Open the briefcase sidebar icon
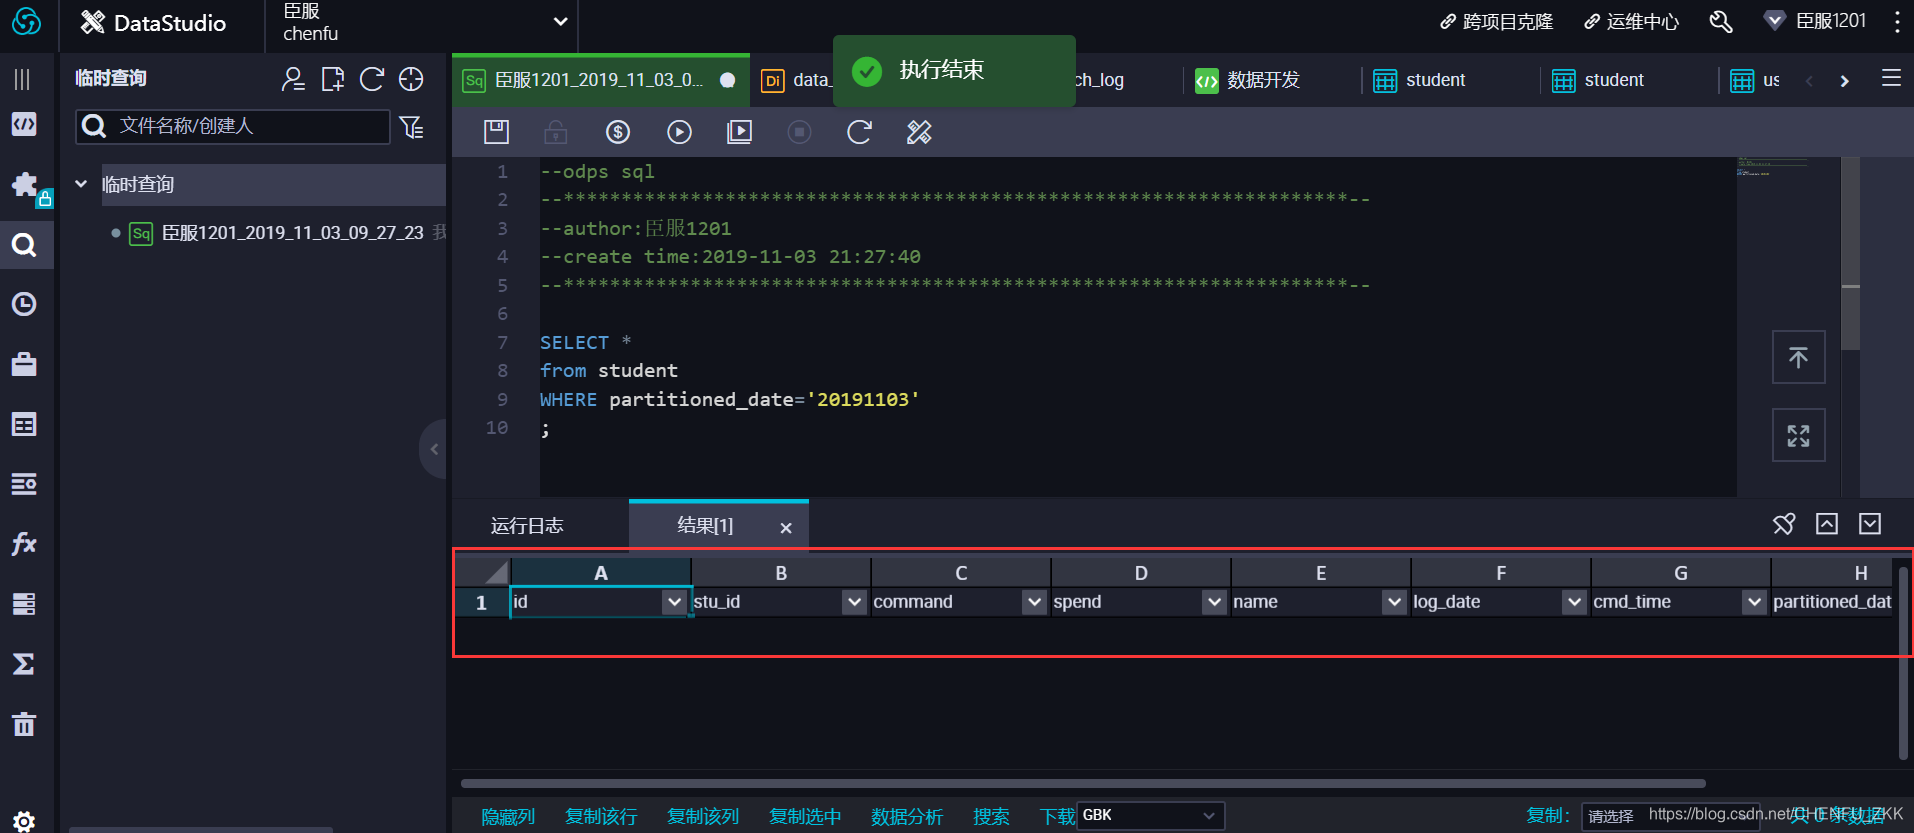The image size is (1914, 833). click(24, 364)
